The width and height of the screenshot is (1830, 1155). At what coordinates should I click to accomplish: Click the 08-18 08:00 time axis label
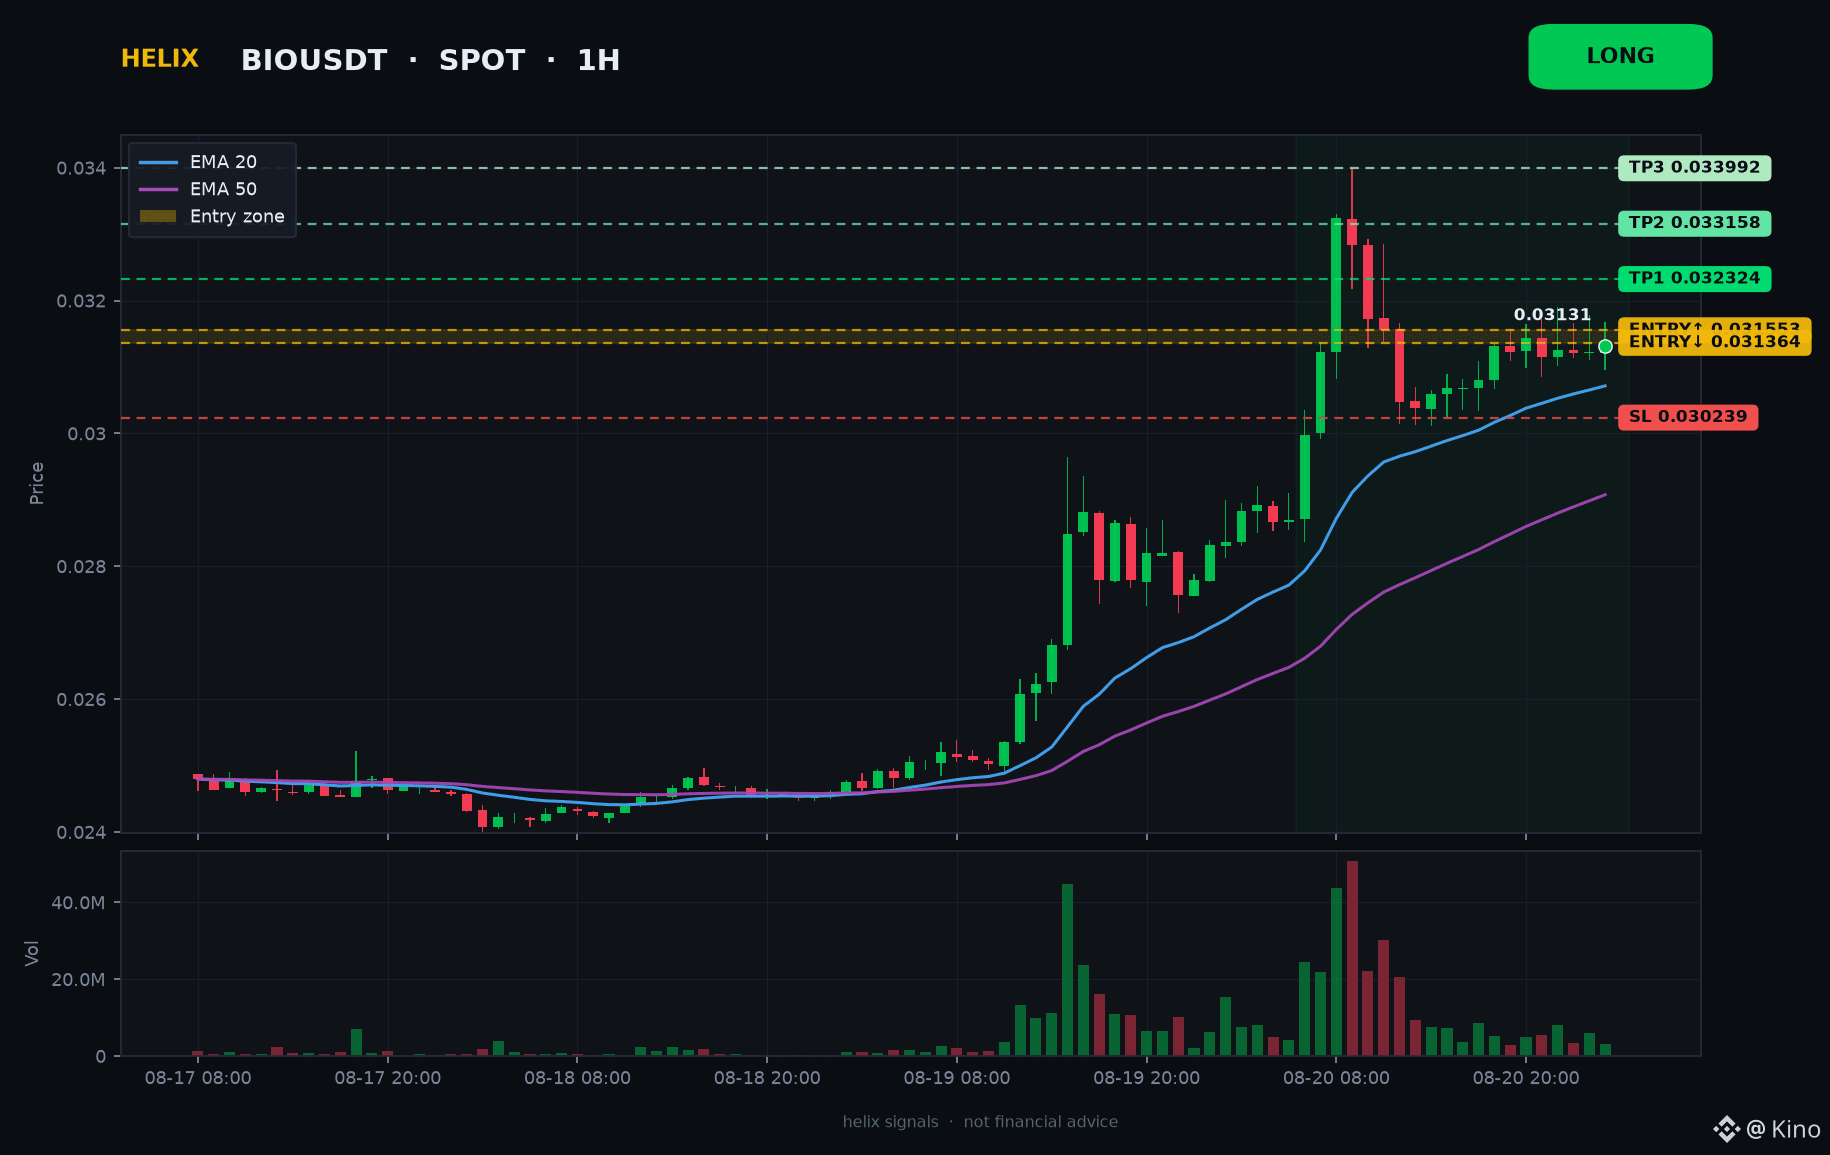click(x=577, y=1078)
